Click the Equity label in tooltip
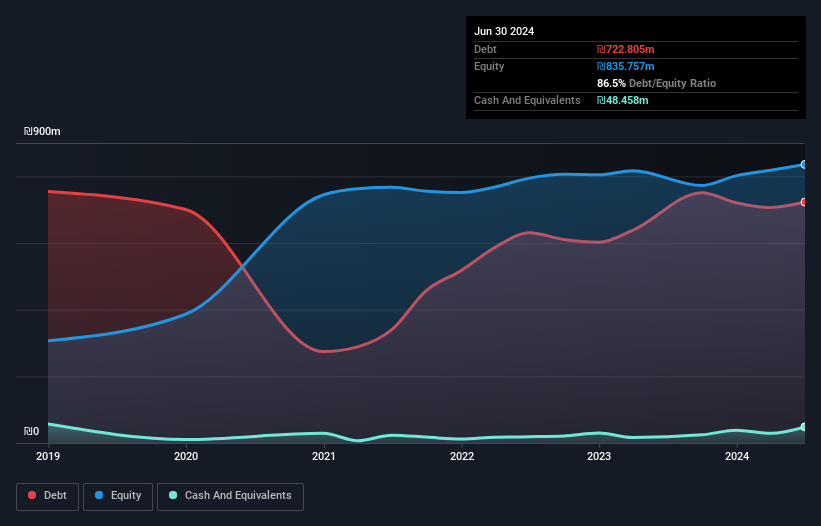821x526 pixels. point(489,66)
